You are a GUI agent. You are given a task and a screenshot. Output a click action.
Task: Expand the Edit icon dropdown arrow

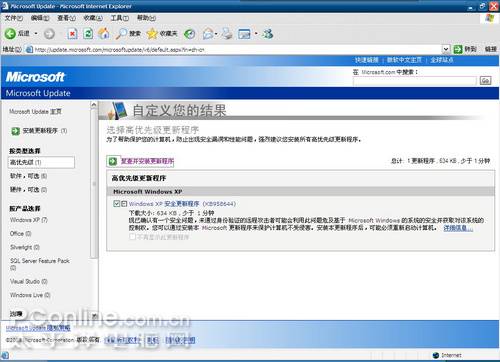[256, 34]
